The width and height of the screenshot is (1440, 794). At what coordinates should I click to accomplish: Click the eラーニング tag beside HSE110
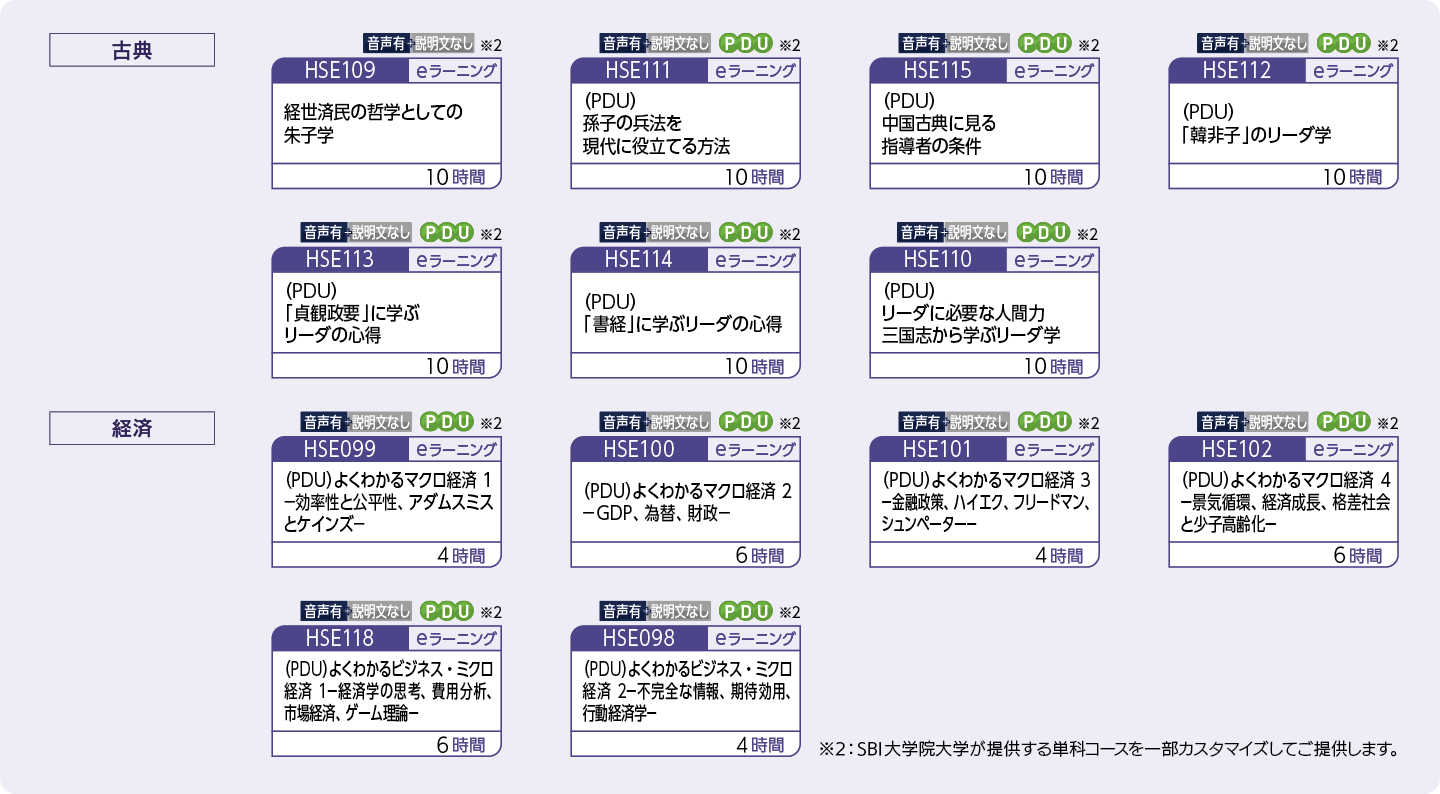pos(1053,260)
